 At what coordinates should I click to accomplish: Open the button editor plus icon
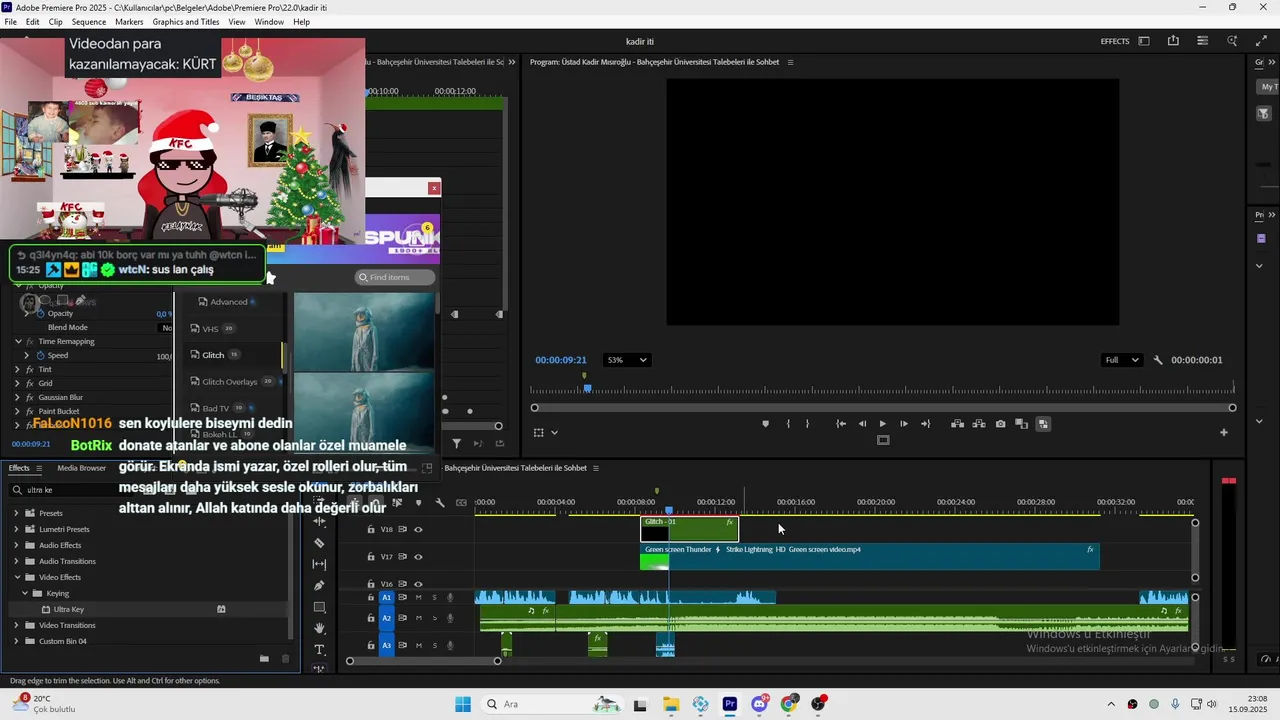1223,432
